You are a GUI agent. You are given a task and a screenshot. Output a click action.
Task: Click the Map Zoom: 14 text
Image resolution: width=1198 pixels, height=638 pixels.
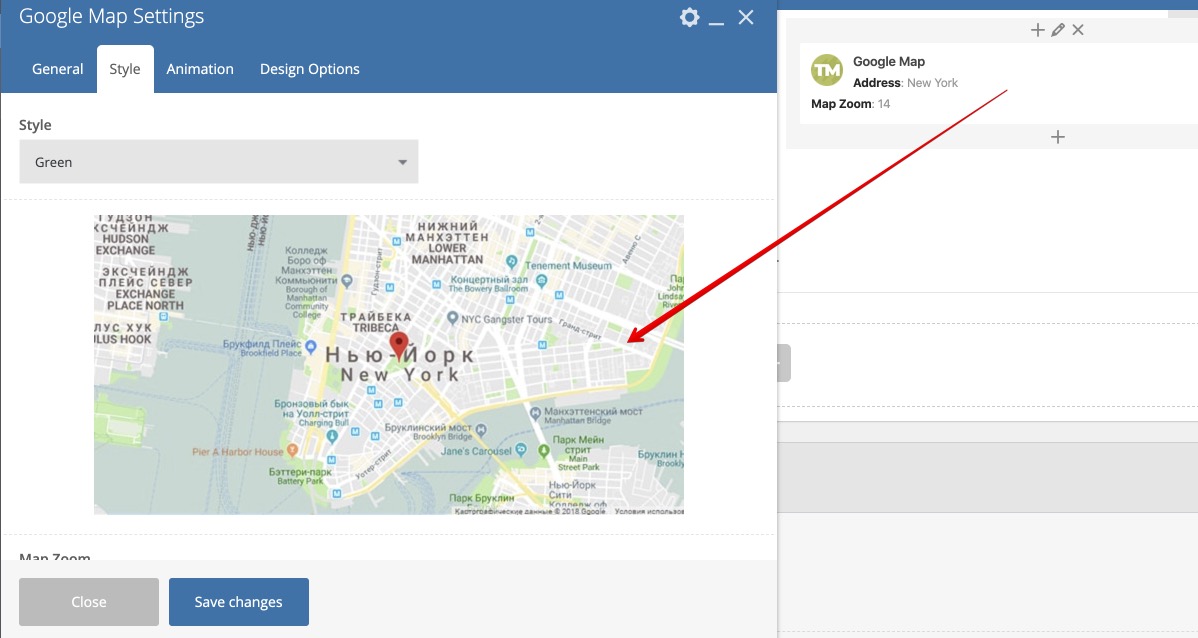850,104
